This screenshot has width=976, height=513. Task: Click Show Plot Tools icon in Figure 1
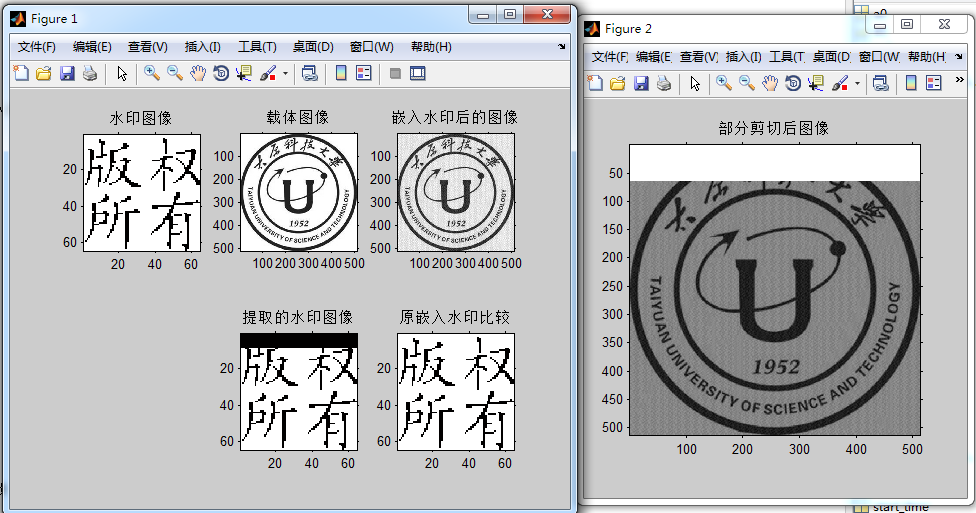418,73
